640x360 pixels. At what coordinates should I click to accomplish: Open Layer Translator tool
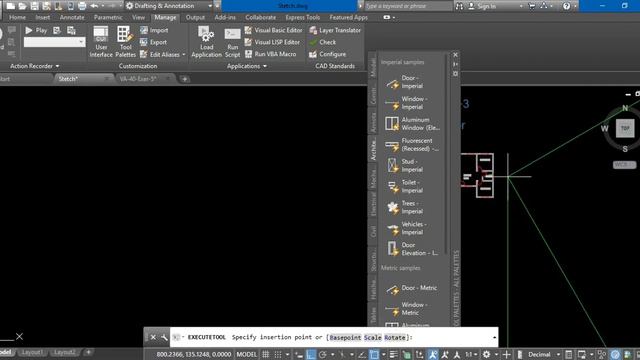[335, 30]
